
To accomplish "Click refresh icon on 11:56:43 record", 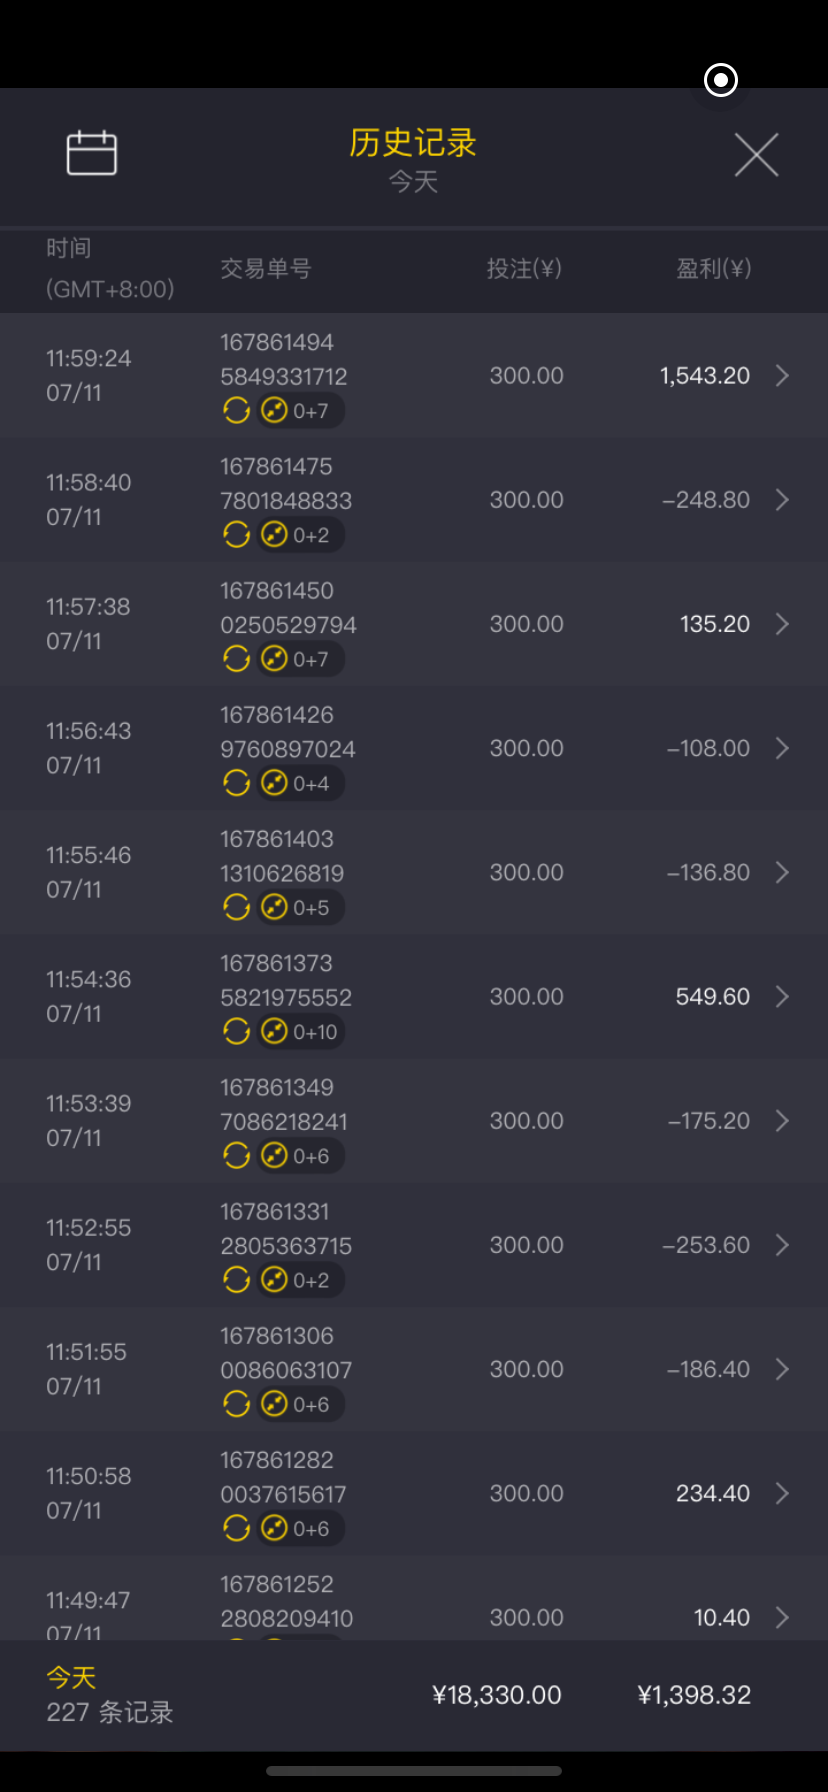I will pyautogui.click(x=236, y=783).
